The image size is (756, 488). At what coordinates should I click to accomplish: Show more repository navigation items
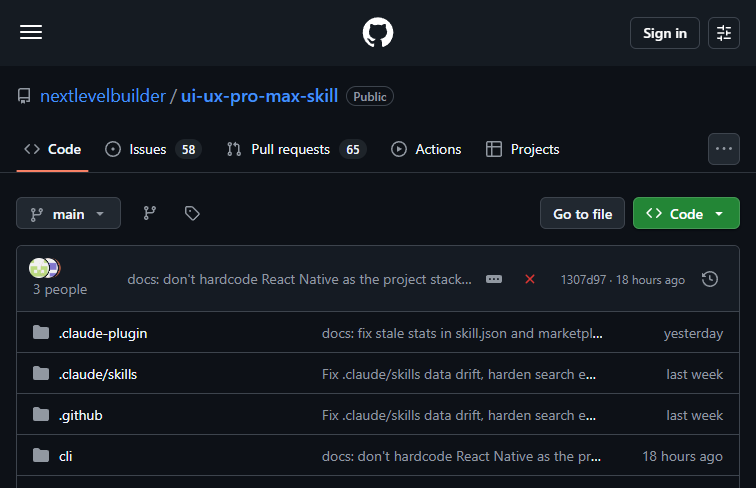point(724,149)
